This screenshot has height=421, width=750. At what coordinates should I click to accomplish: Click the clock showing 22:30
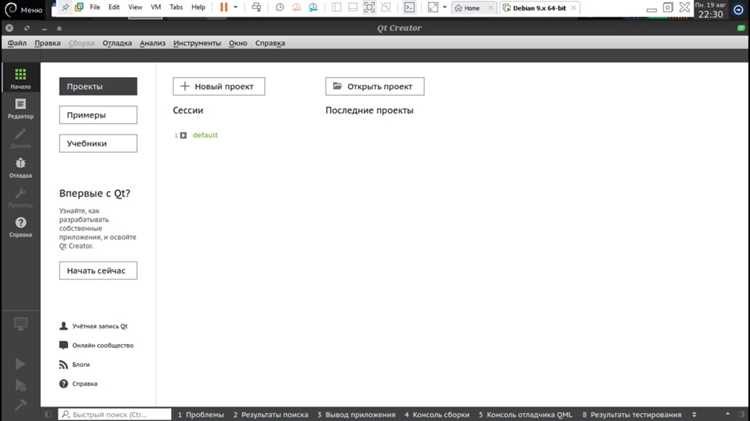click(710, 14)
